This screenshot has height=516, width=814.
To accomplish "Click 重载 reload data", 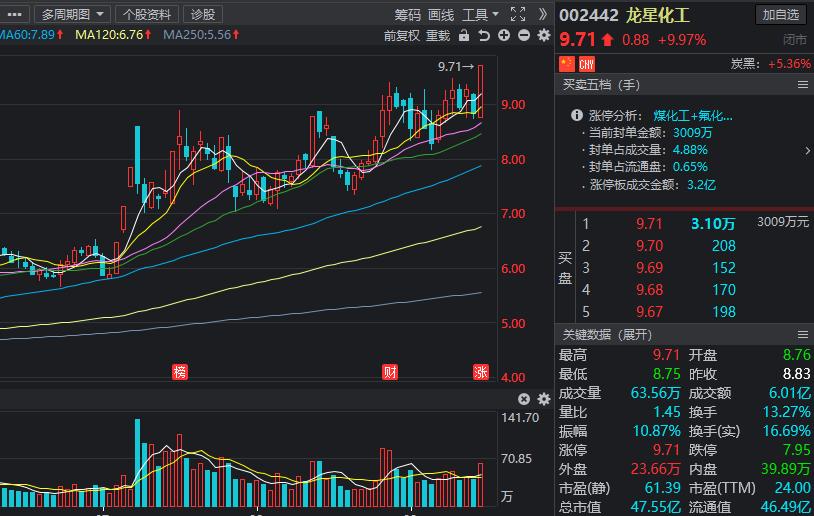I will click(438, 36).
